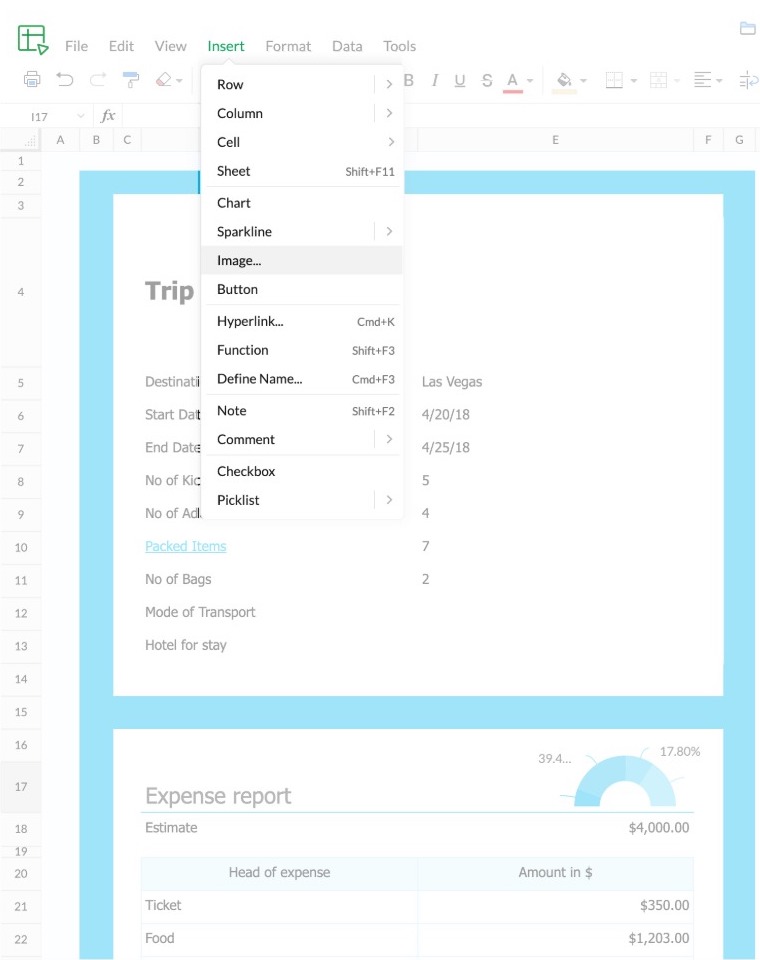This screenshot has width=760, height=960.
Task: Click the Redo arrow icon
Action: [97, 80]
